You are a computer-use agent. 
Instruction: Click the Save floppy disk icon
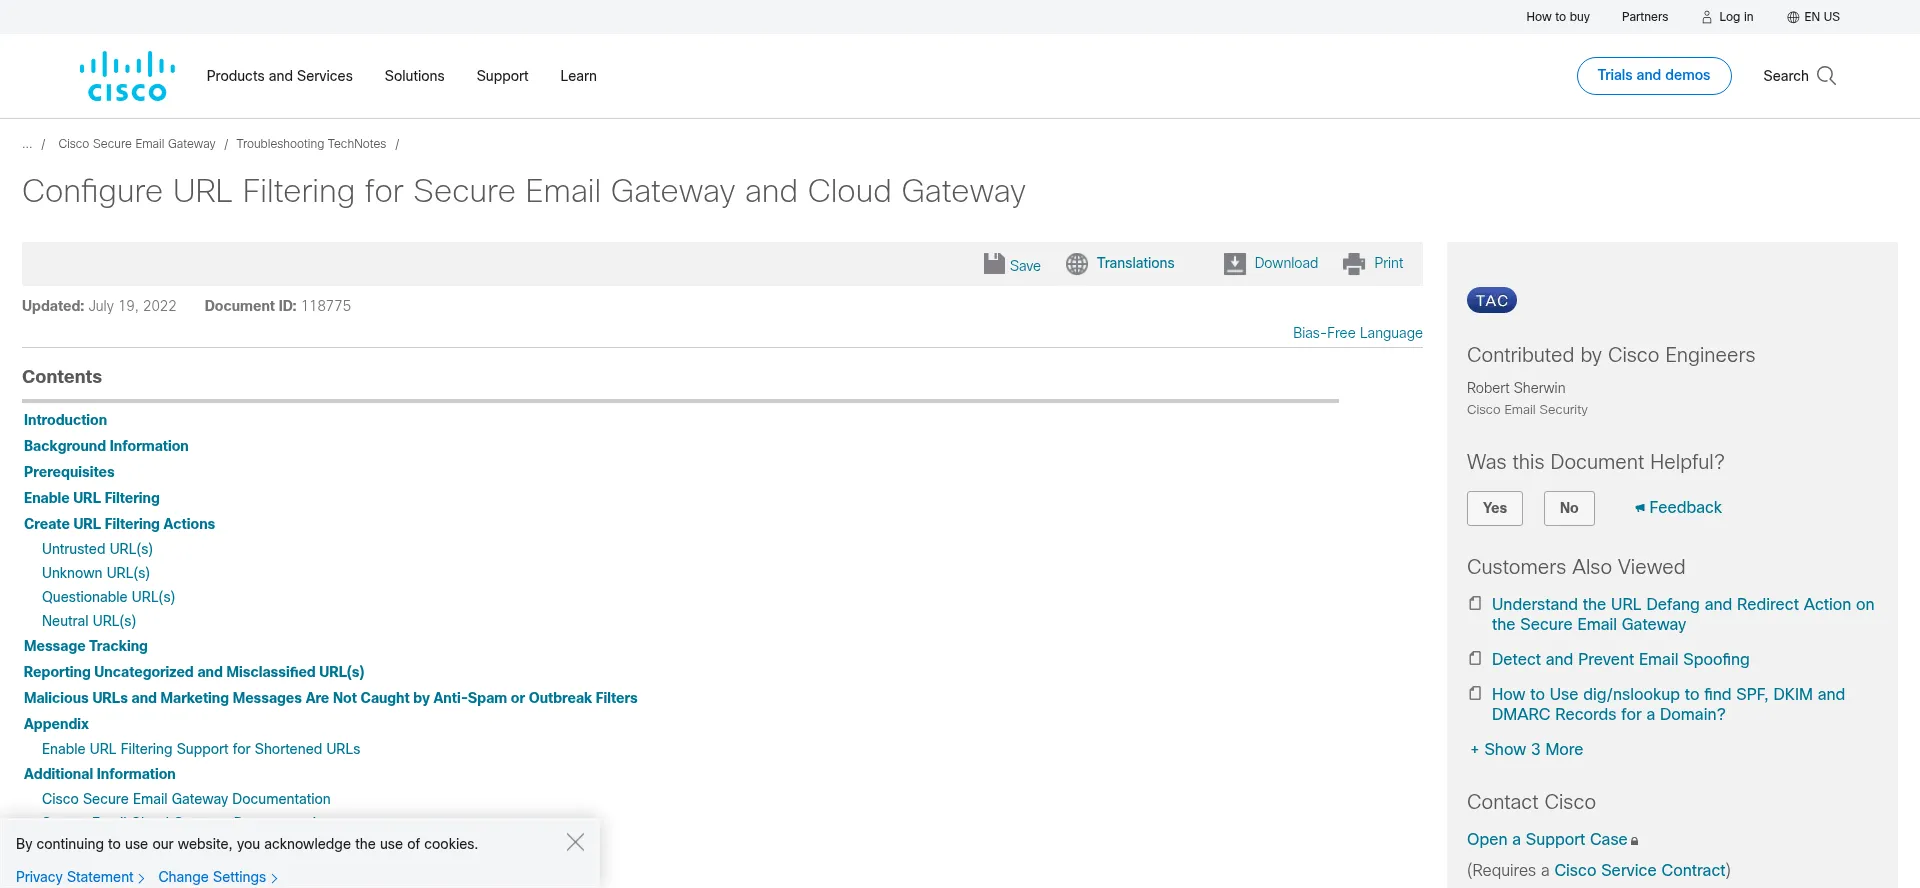(x=994, y=264)
